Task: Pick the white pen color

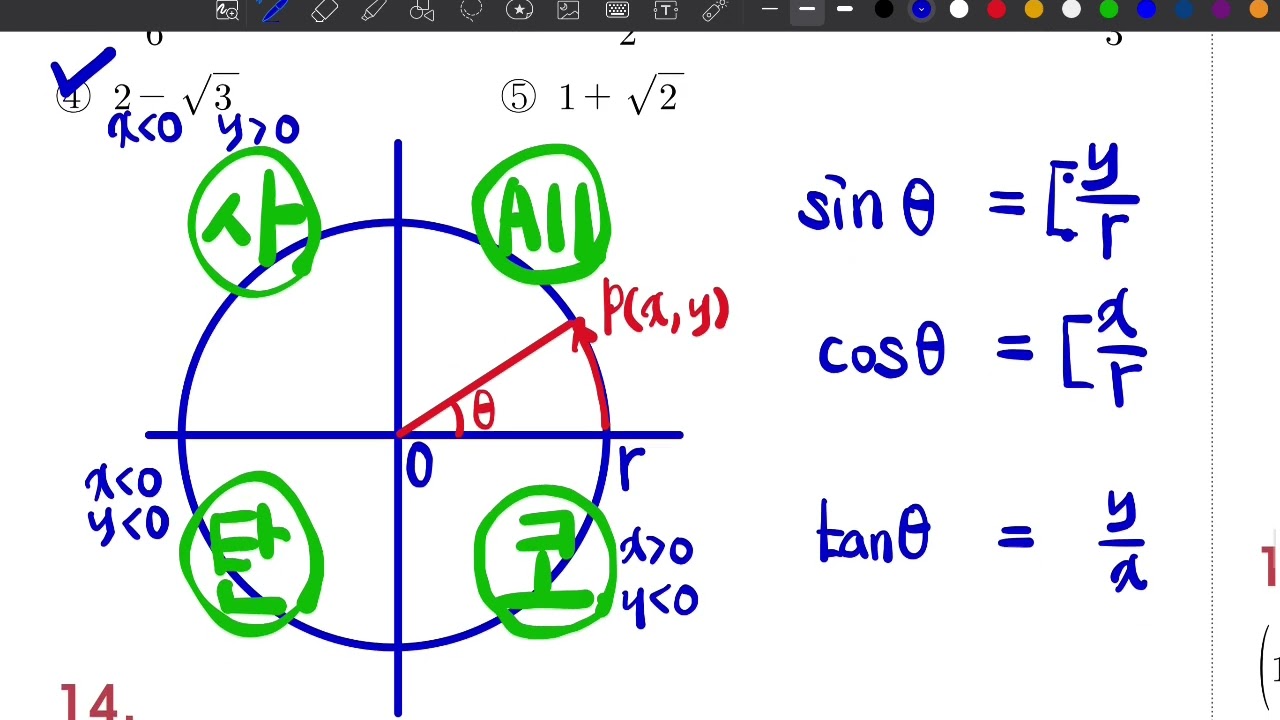Action: 959,10
